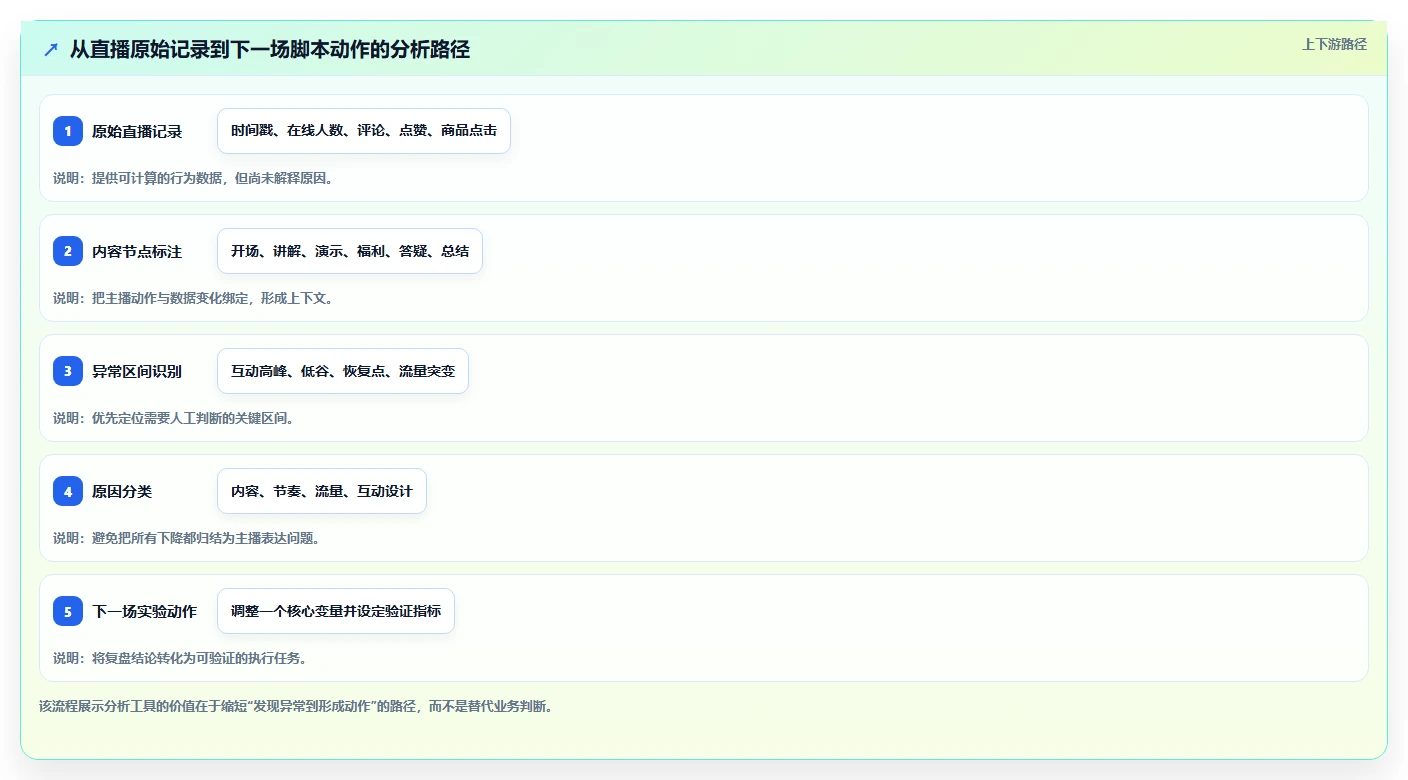Screen dimensions: 1408x780
Task: Select the 原因分类 step title
Action: (x=122, y=491)
